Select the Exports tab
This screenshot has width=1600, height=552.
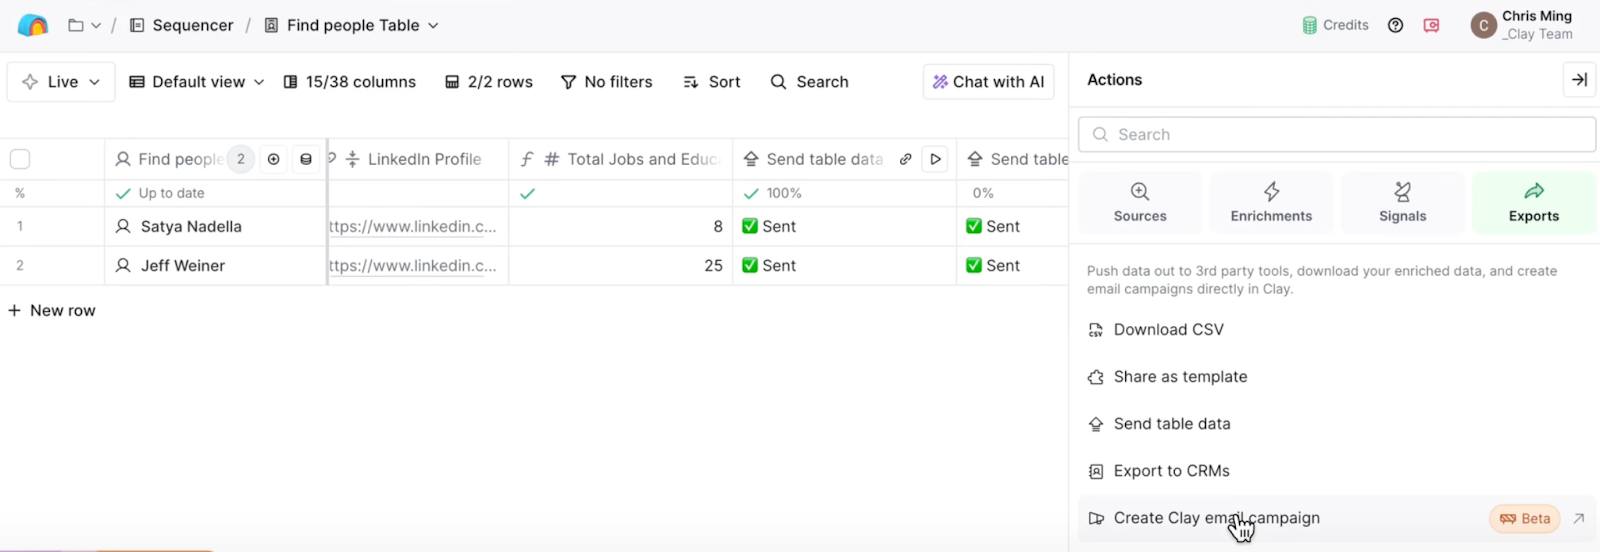point(1534,203)
